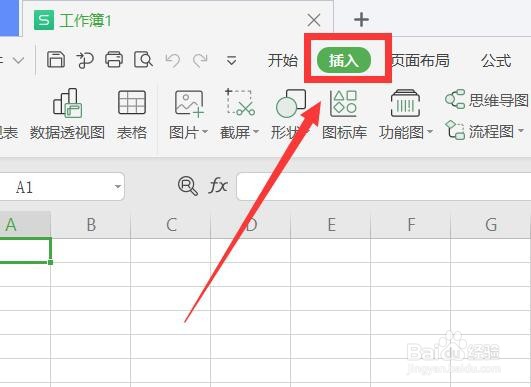Close the 工作簿1 document tab
This screenshot has width=531, height=387.
(x=314, y=20)
